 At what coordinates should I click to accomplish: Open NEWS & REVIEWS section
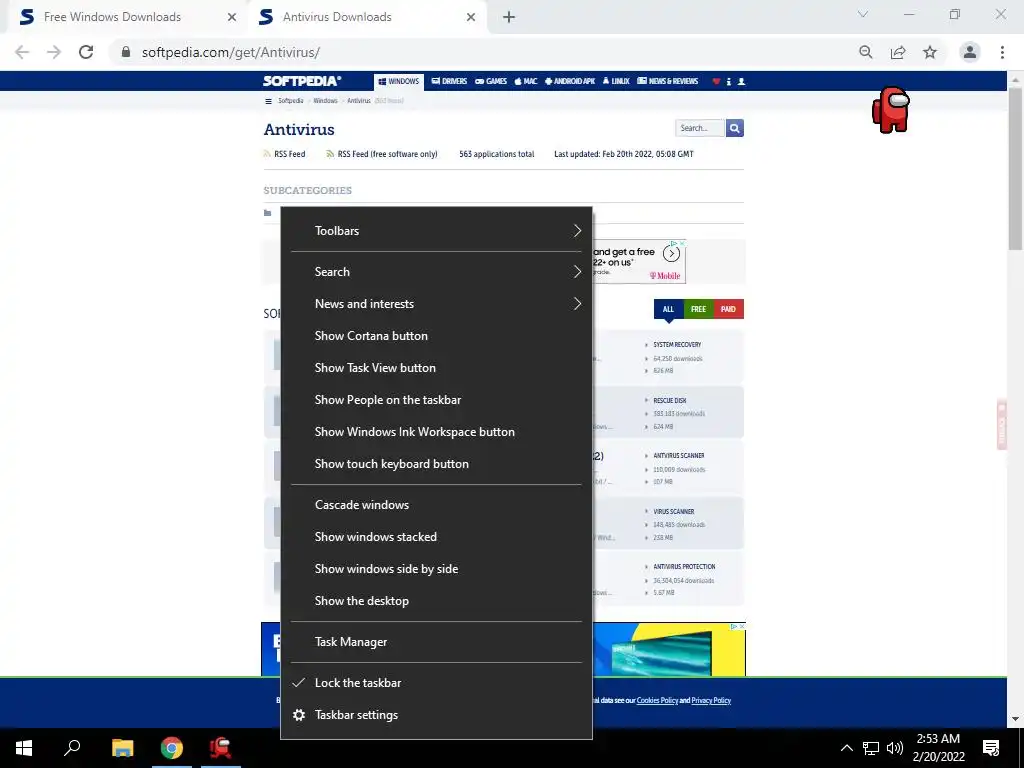click(x=667, y=82)
